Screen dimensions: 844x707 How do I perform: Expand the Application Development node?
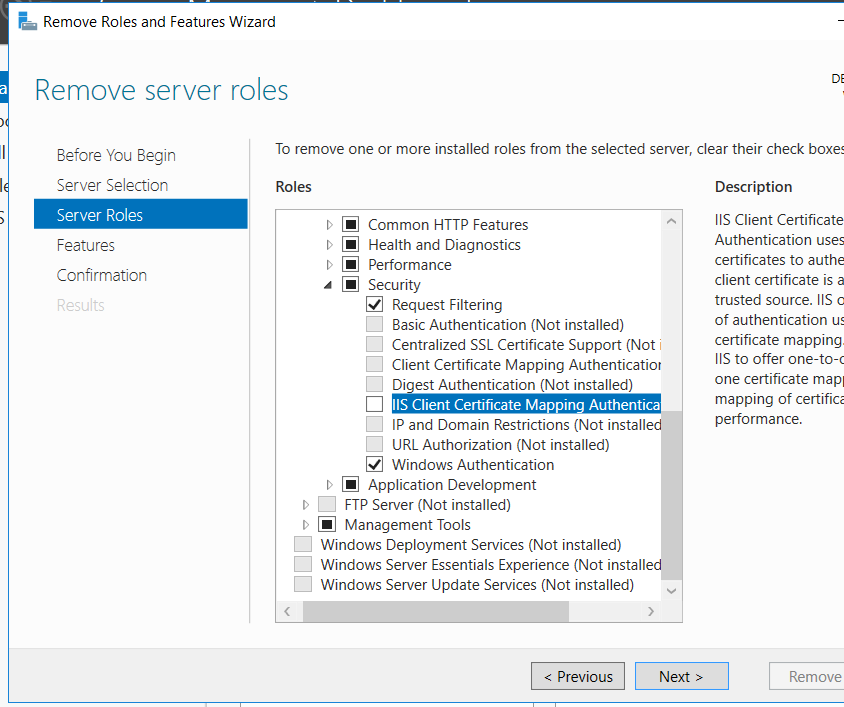point(330,485)
